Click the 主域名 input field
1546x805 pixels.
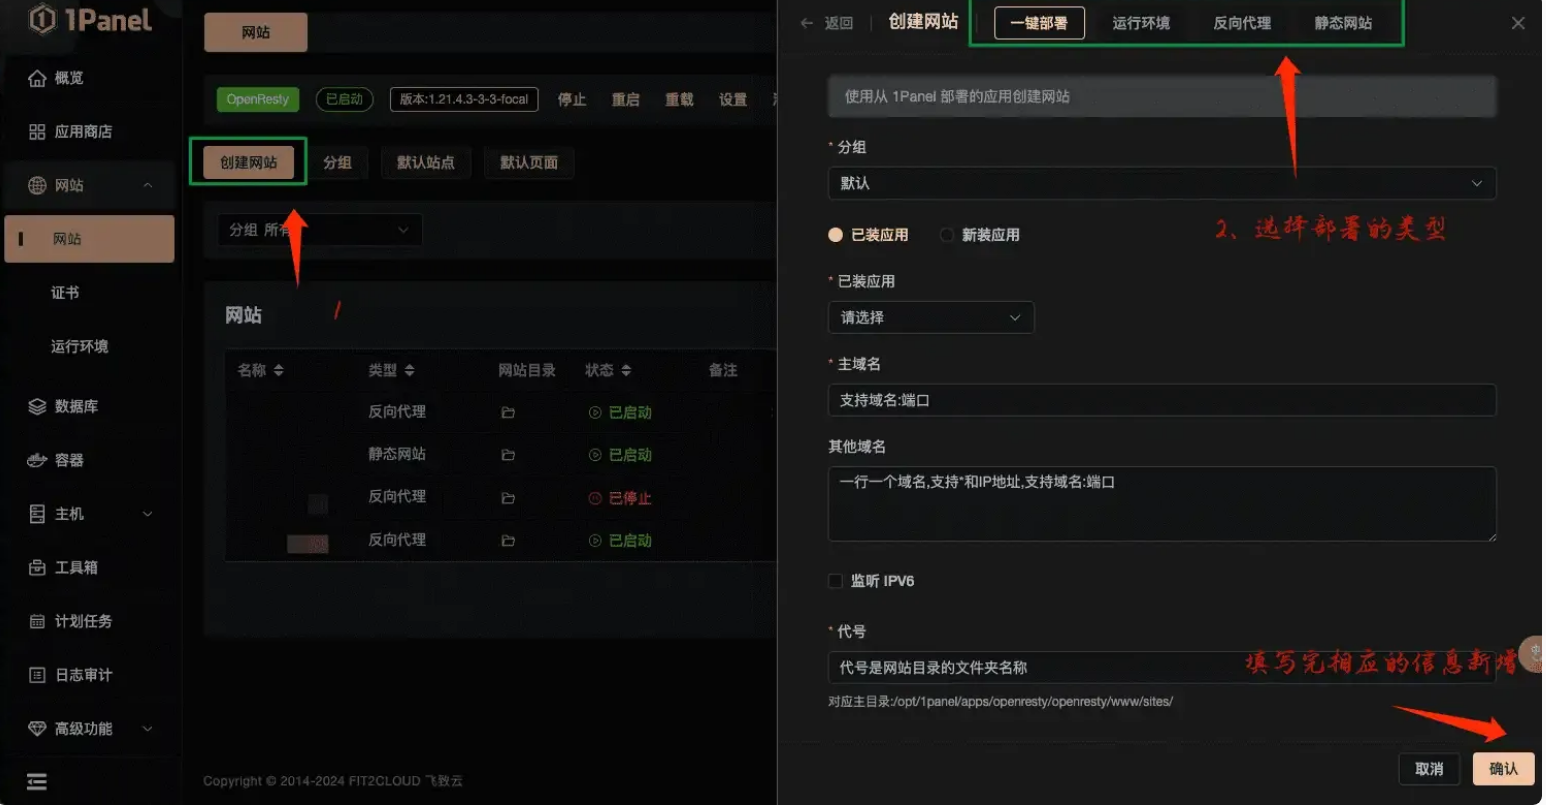[x=1161, y=400]
